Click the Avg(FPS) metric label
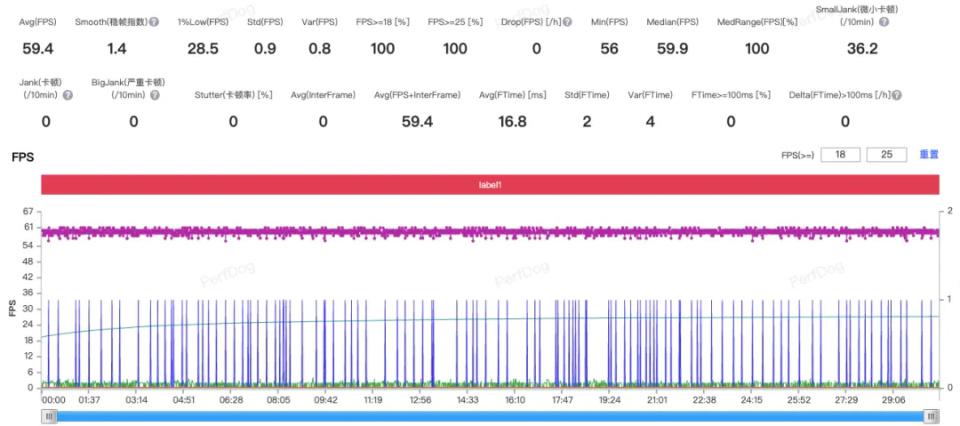Screen dimensions: 960x426 [x=39, y=22]
